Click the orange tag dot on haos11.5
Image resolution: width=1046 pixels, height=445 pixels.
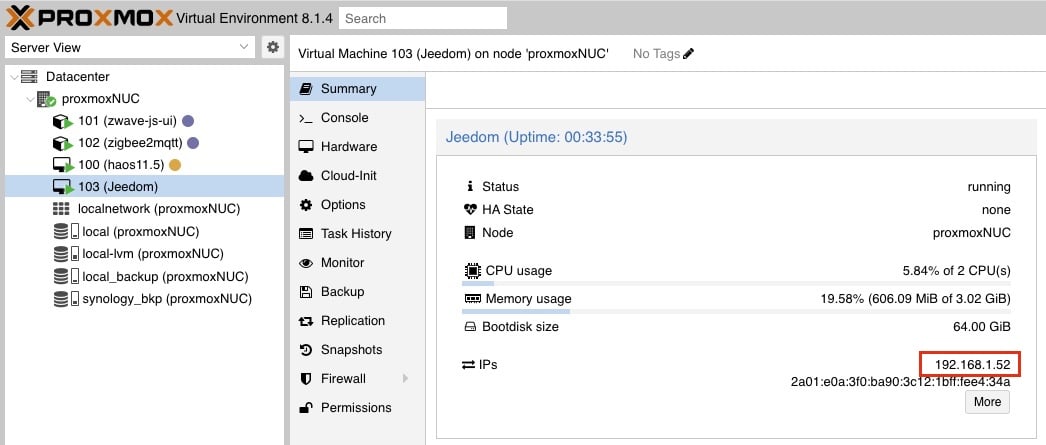(x=175, y=165)
